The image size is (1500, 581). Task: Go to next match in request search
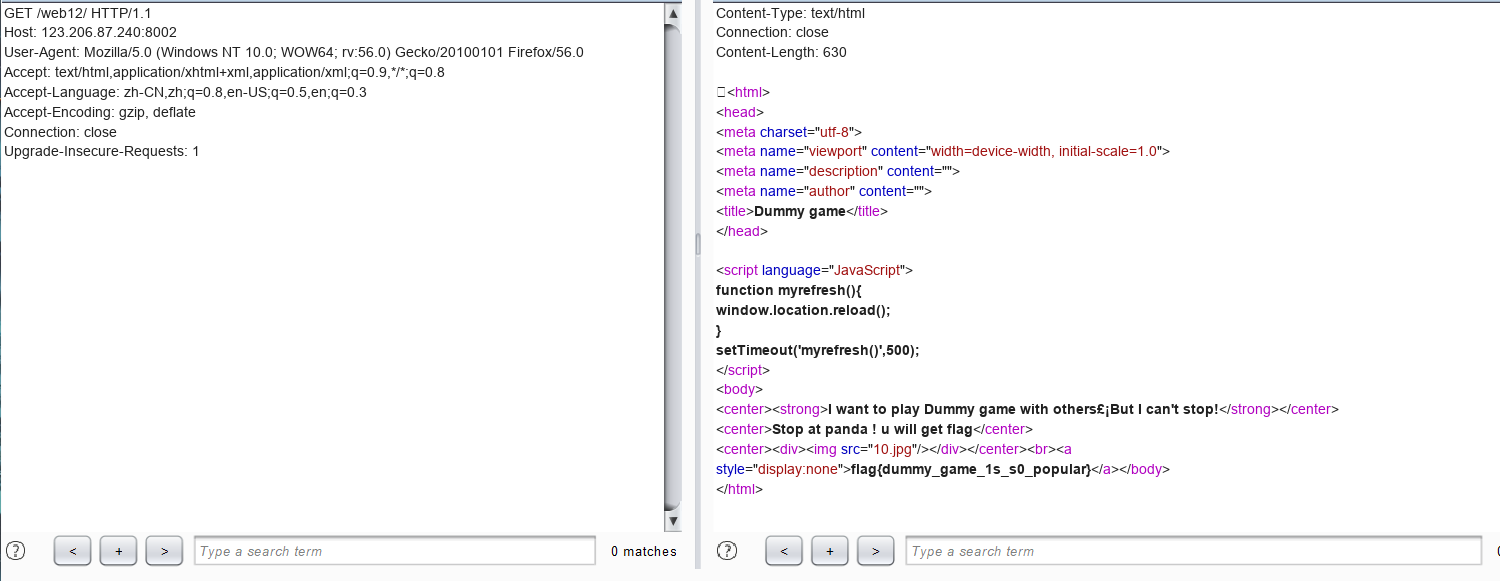point(164,551)
